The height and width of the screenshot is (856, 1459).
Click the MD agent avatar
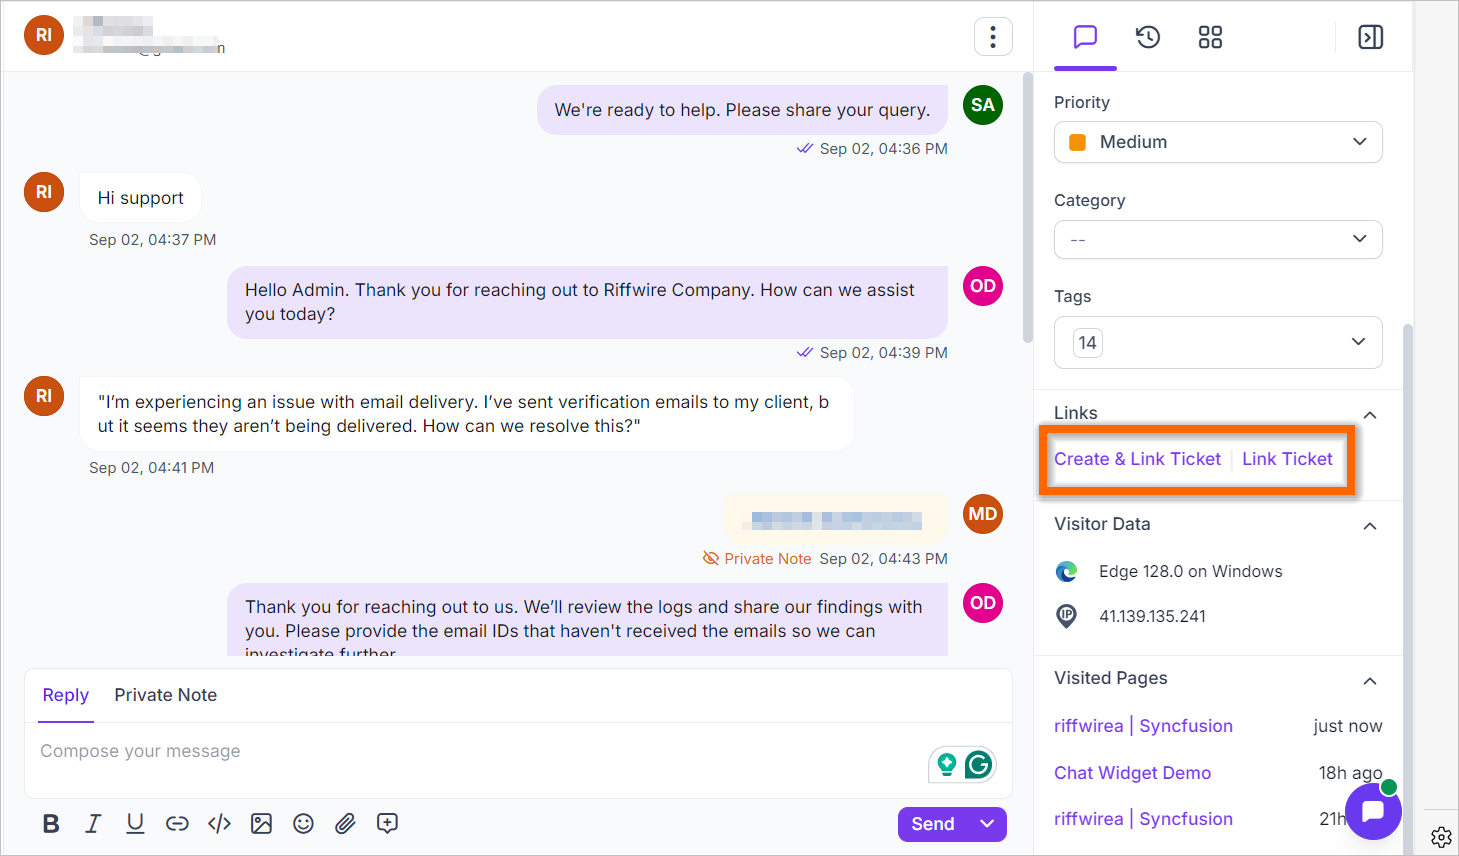point(983,514)
